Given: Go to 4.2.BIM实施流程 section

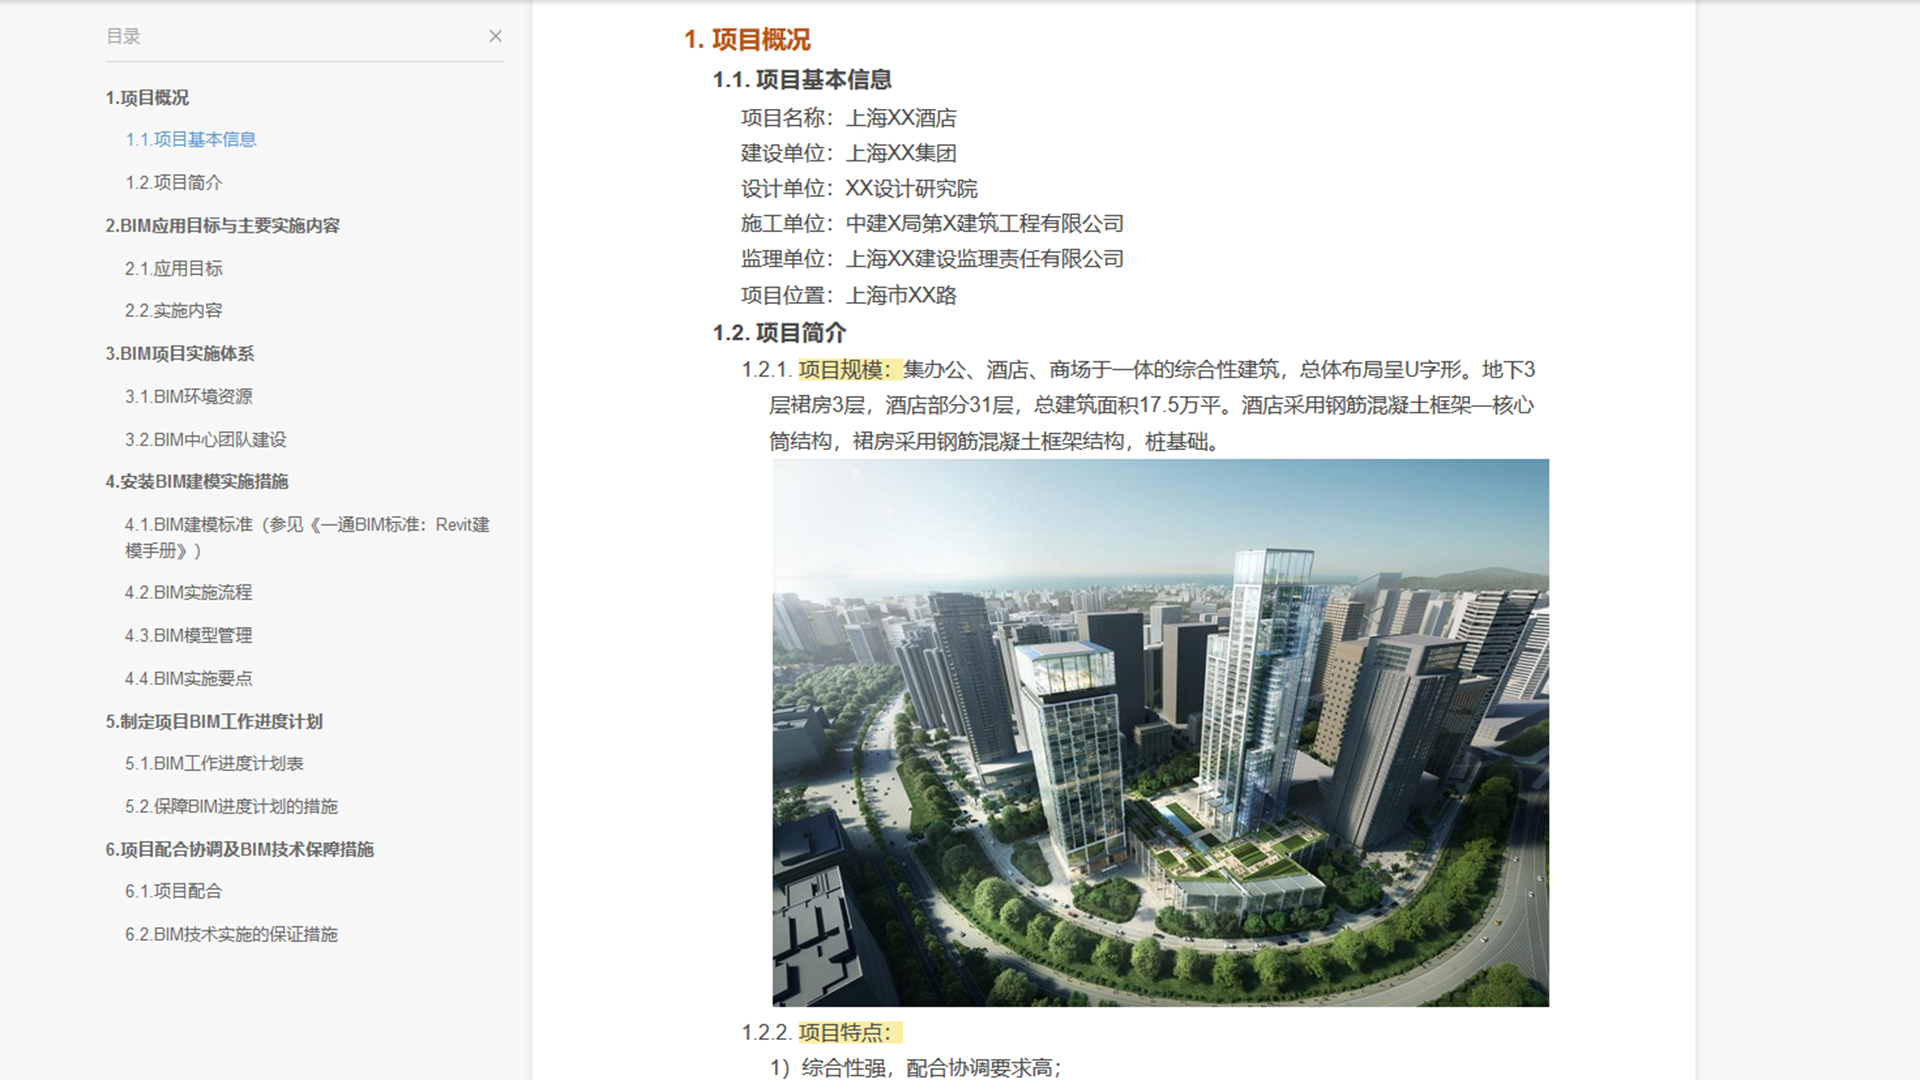Looking at the screenshot, I should [x=188, y=593].
